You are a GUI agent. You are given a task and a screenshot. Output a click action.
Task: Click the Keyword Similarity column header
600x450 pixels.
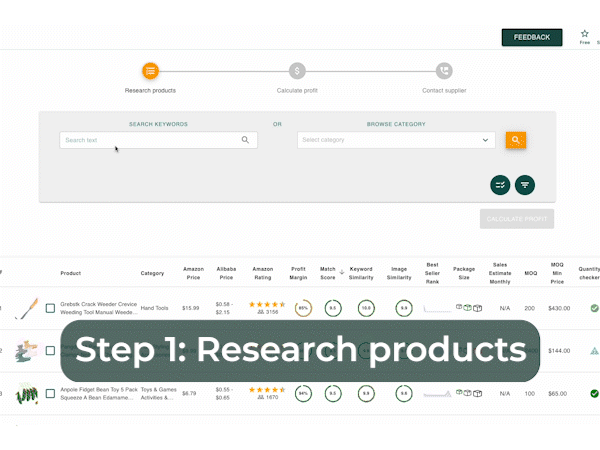(361, 273)
